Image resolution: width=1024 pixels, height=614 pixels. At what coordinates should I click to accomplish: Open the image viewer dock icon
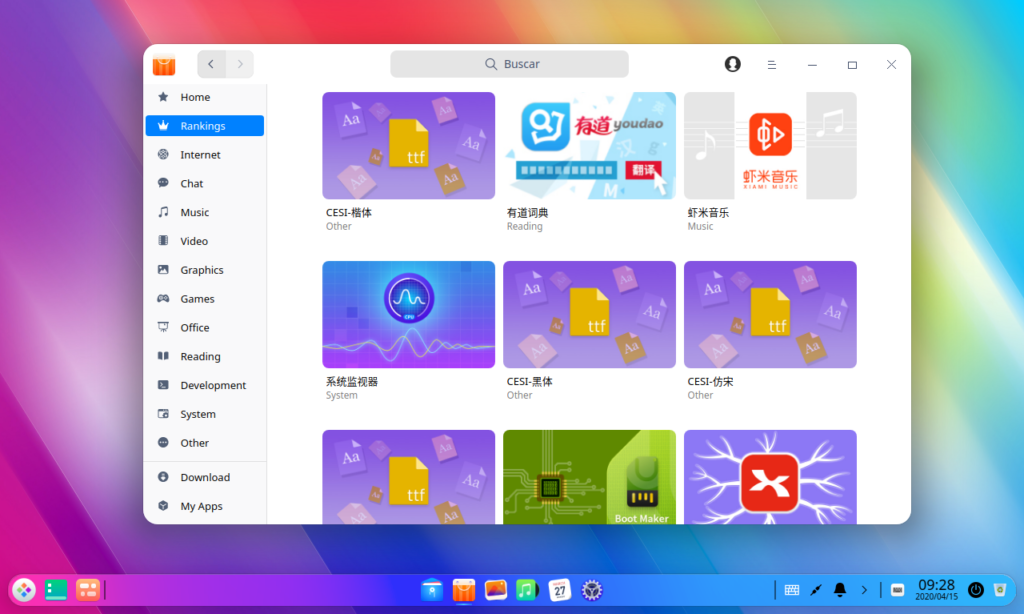click(496, 590)
